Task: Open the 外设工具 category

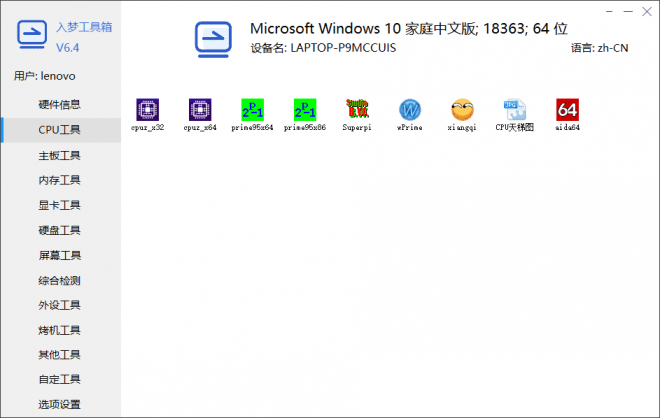Action: click(x=61, y=305)
